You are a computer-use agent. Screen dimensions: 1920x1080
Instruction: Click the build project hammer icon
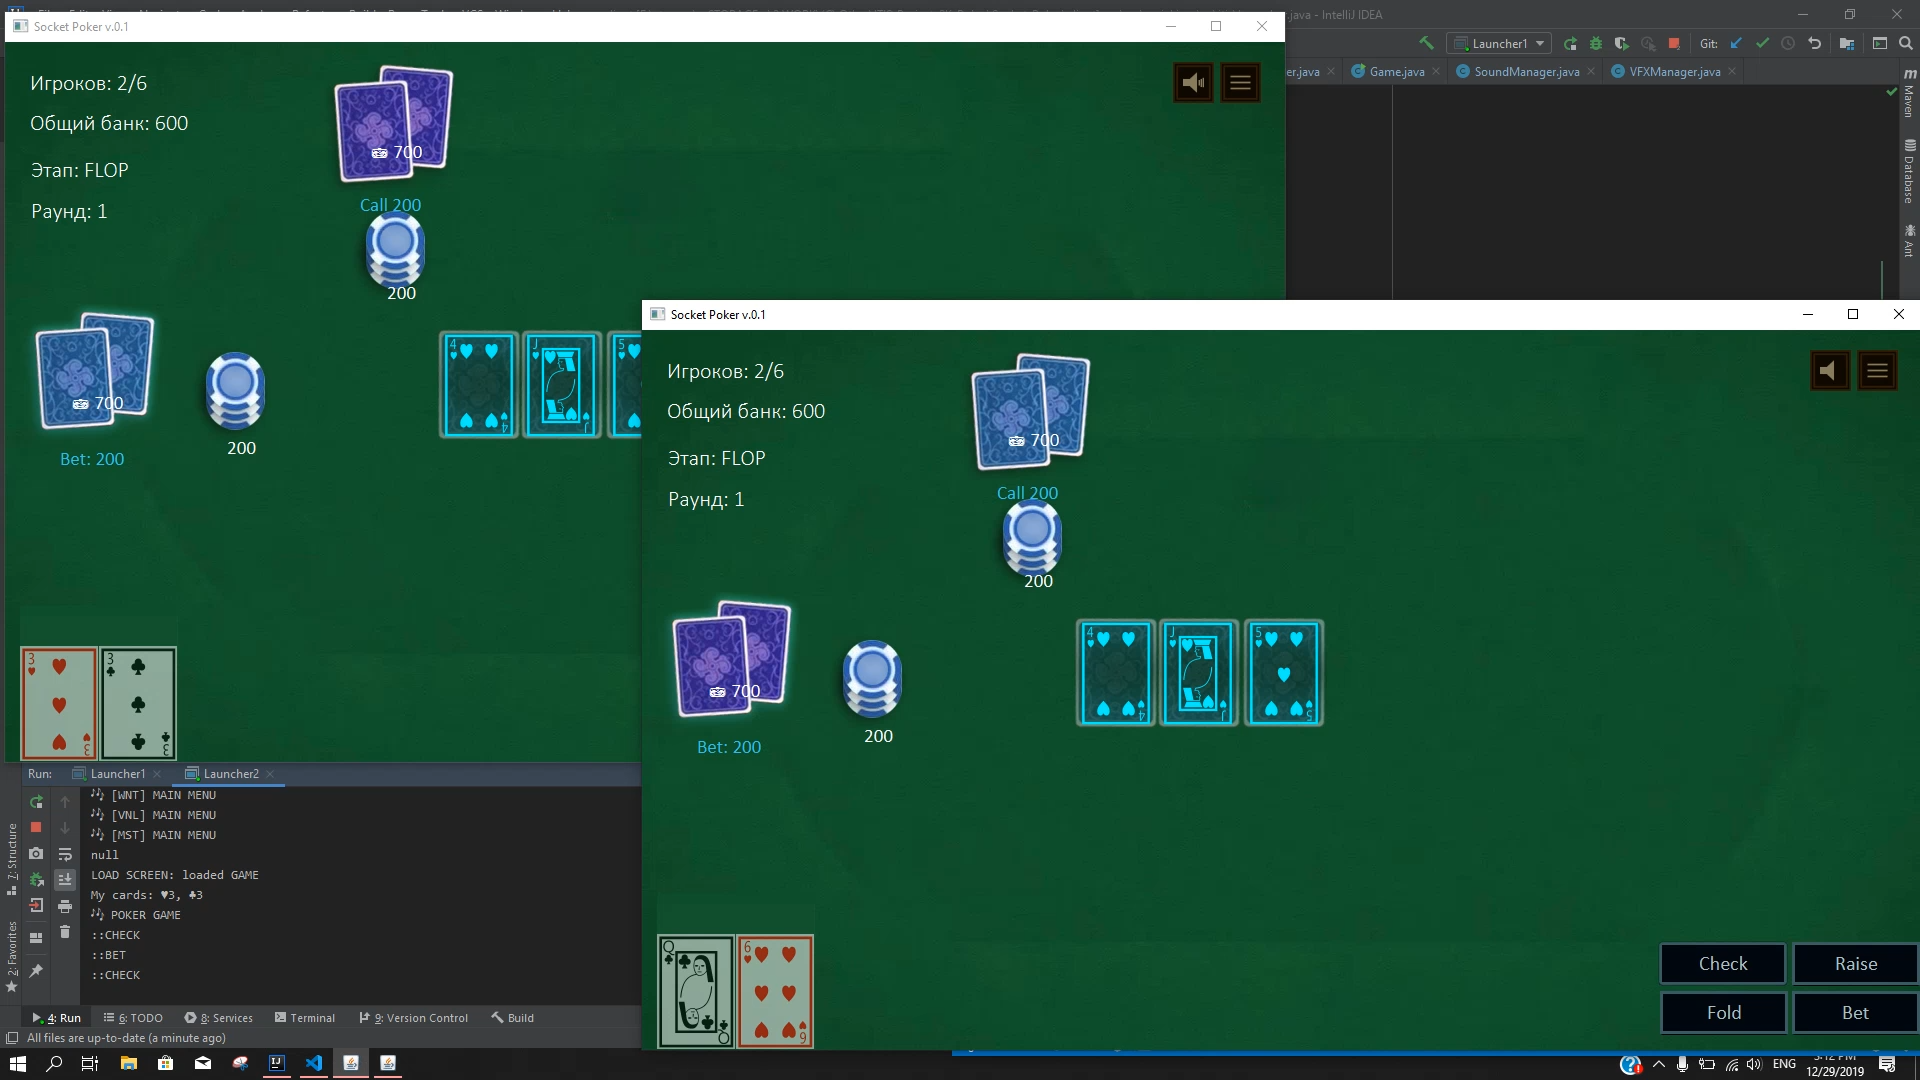(1427, 43)
